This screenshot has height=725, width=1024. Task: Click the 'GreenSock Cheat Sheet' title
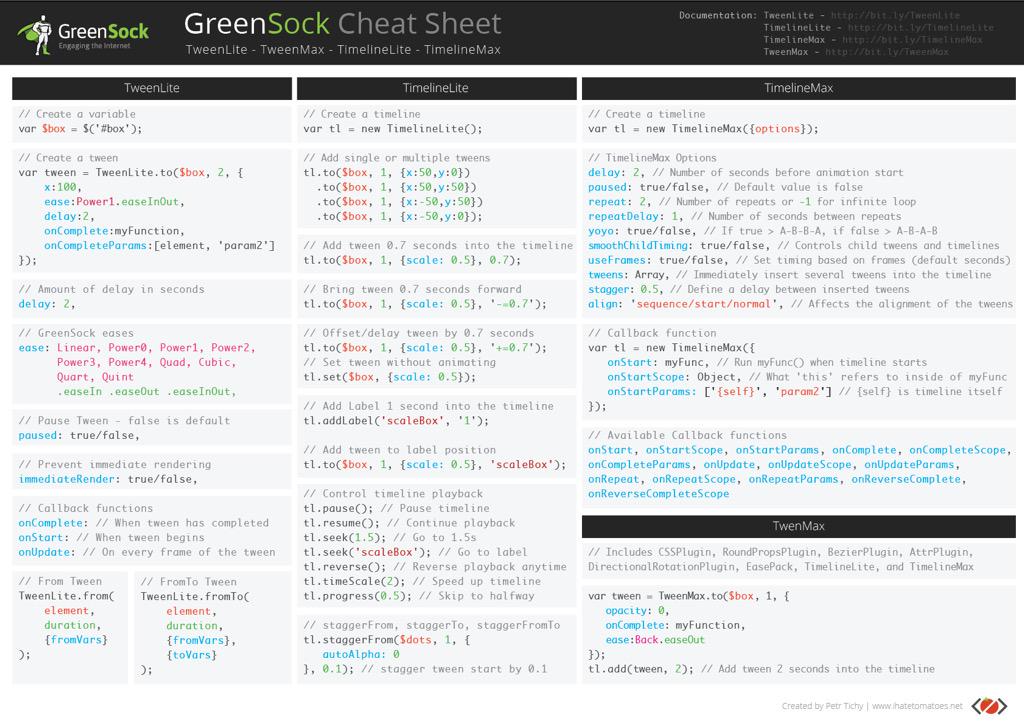[342, 24]
